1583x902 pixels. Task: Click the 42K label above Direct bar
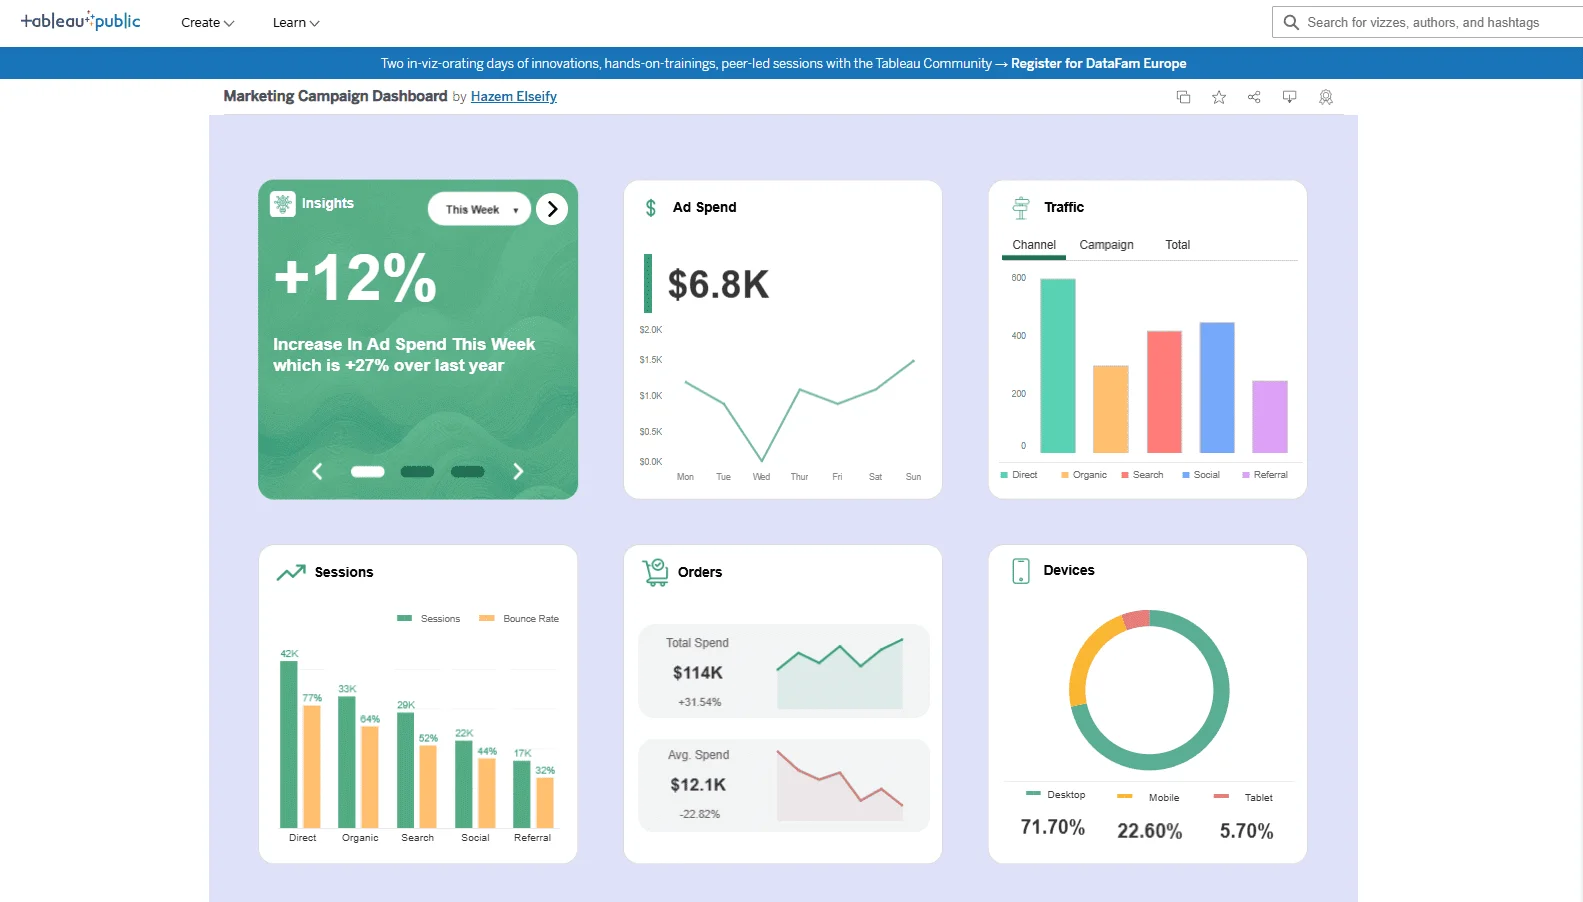pos(289,654)
